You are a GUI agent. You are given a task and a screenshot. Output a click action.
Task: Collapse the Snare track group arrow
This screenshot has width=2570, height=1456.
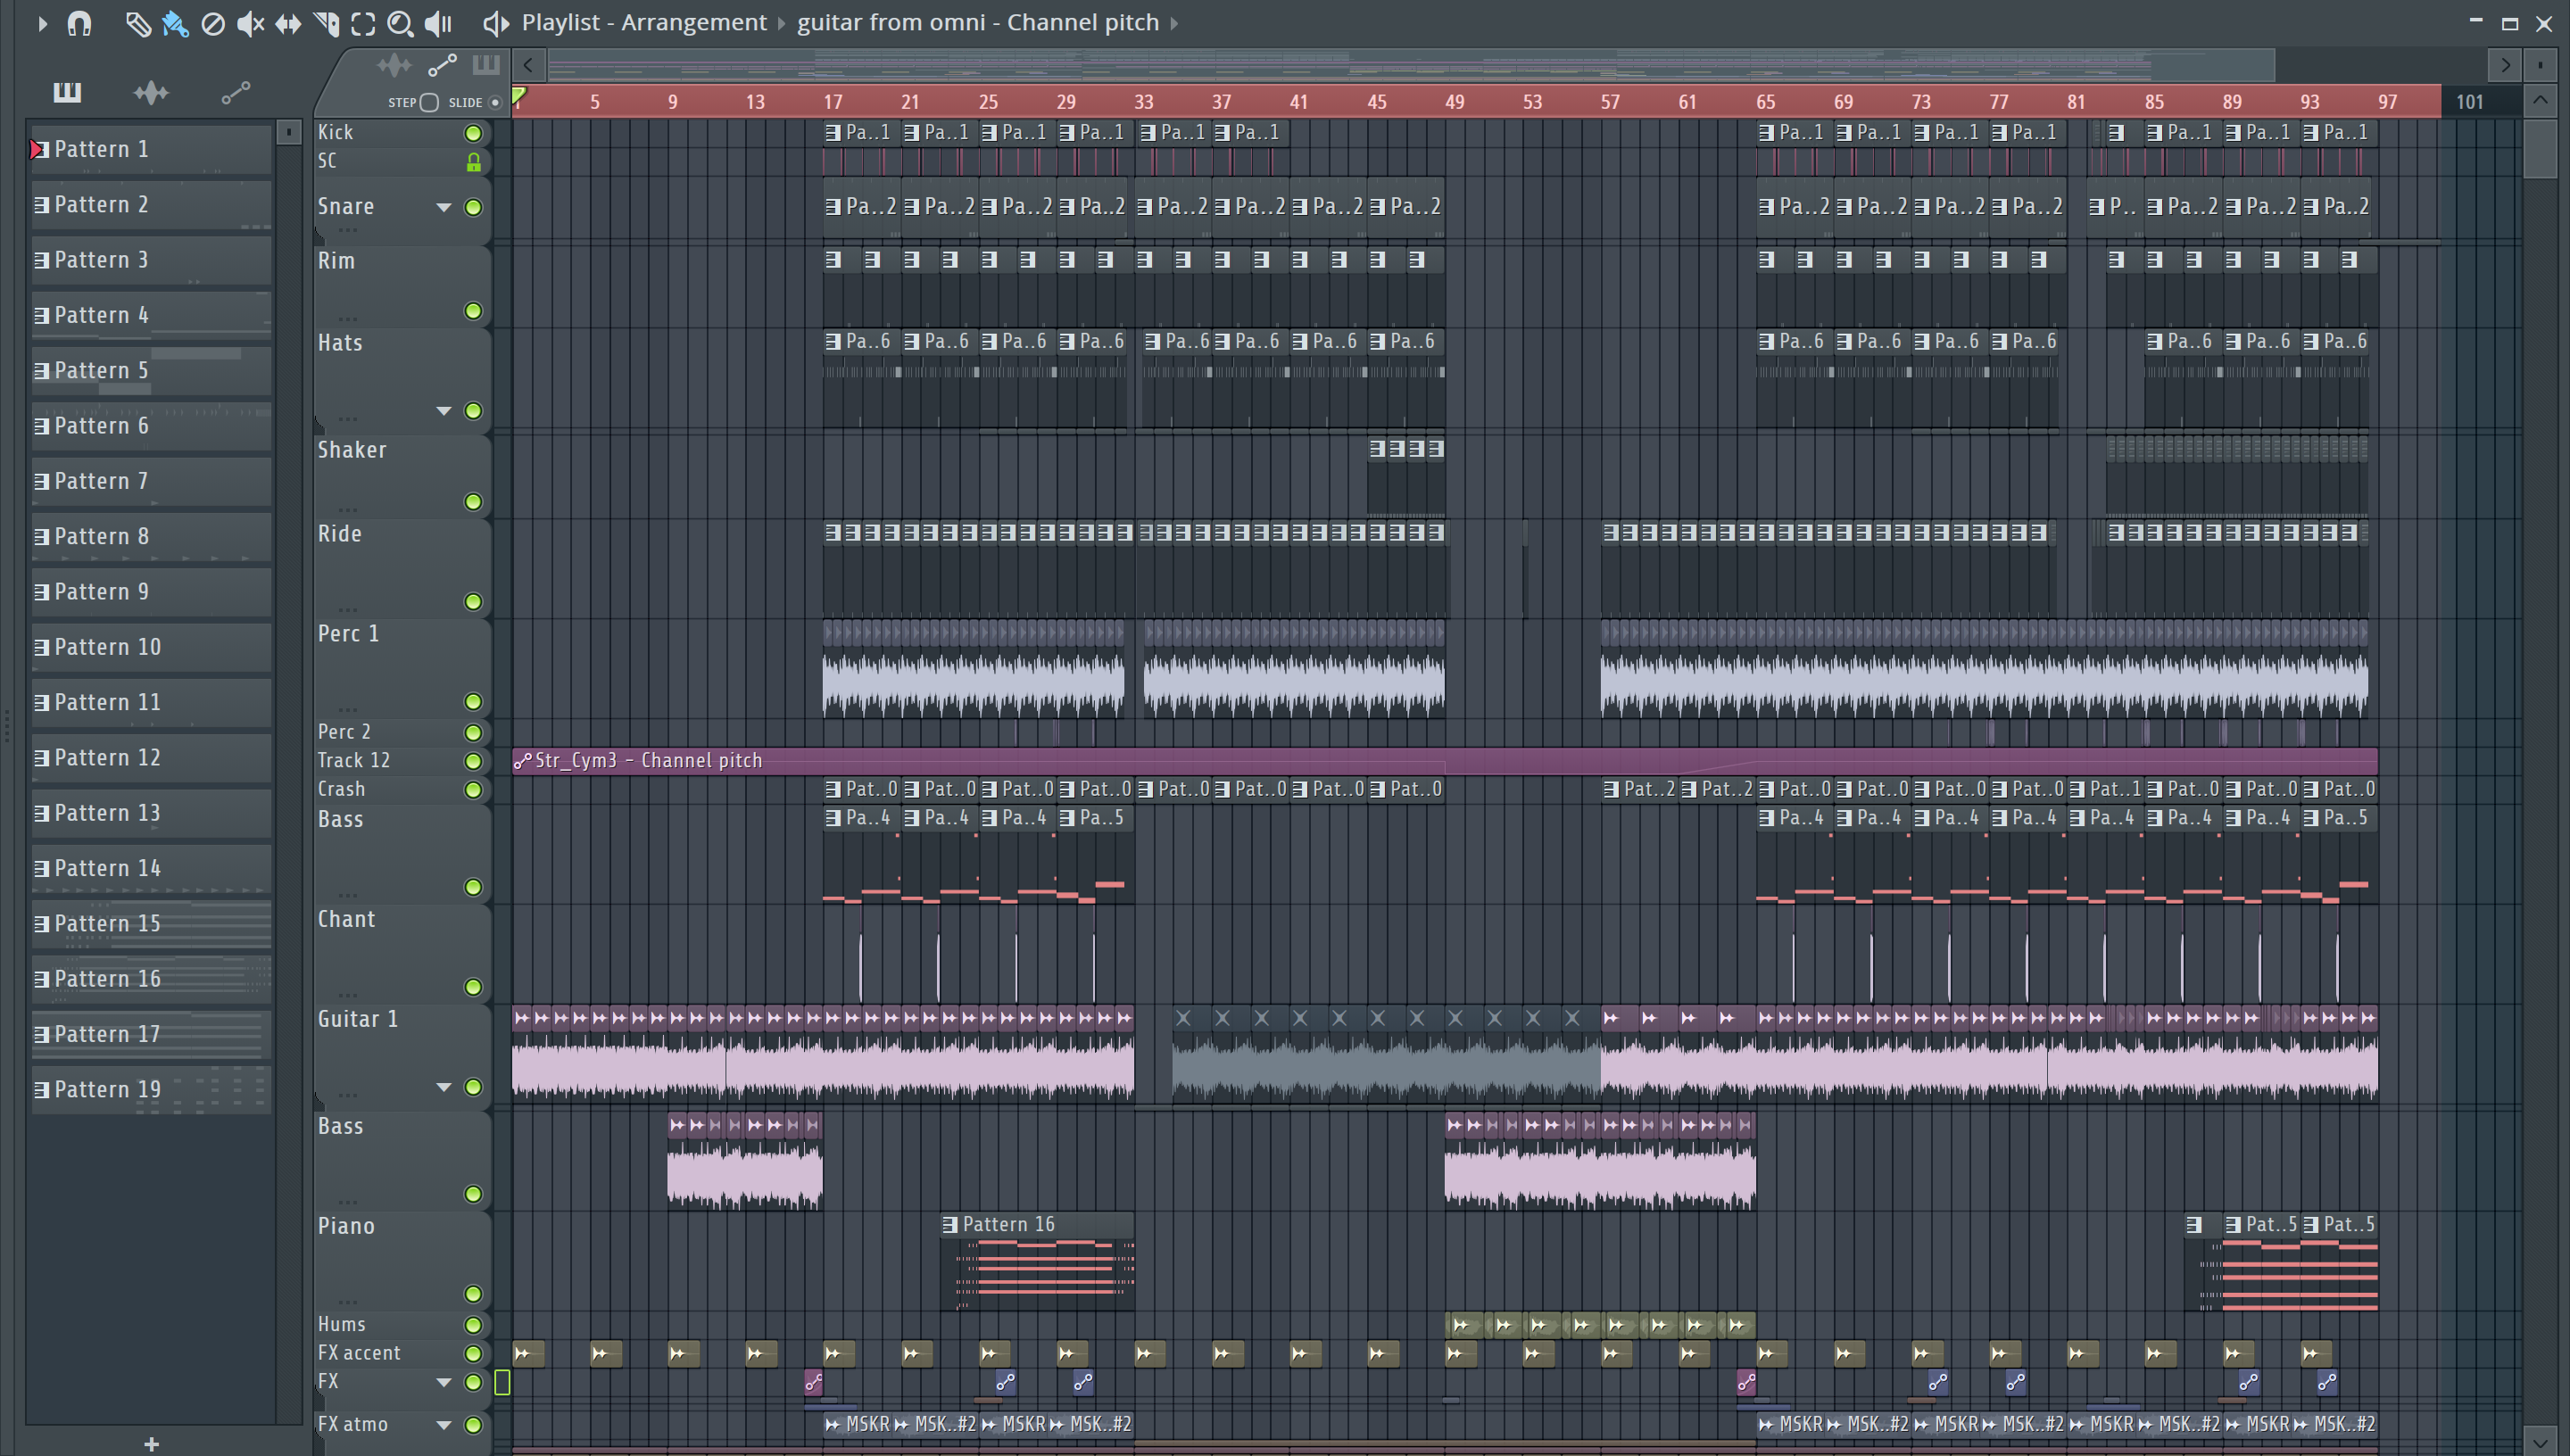point(443,207)
